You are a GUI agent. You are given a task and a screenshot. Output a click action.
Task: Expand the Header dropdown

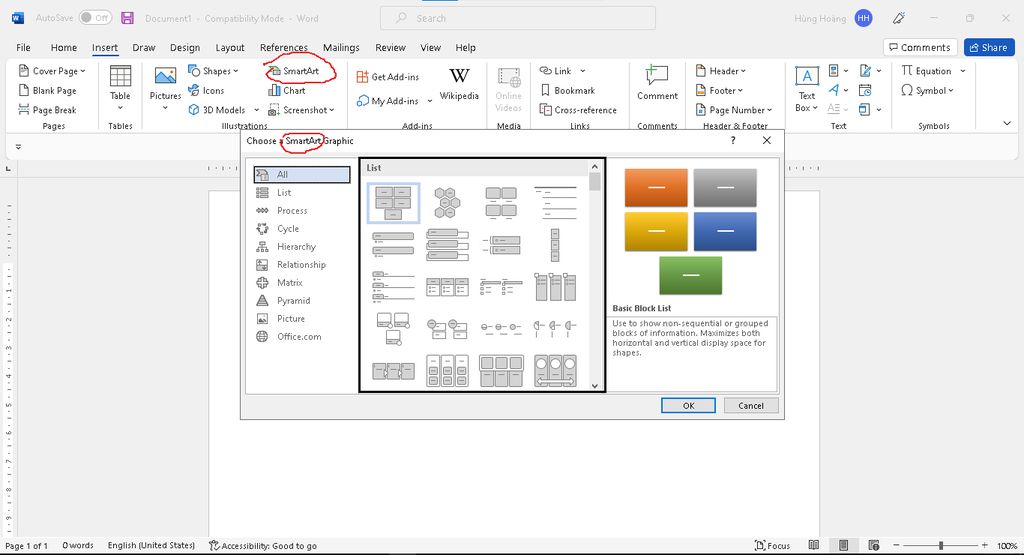[x=743, y=71]
